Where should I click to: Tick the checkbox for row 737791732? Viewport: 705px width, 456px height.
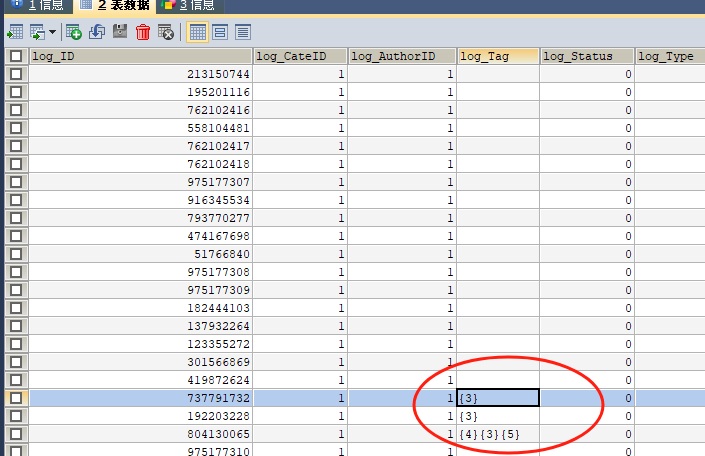[x=15, y=398]
